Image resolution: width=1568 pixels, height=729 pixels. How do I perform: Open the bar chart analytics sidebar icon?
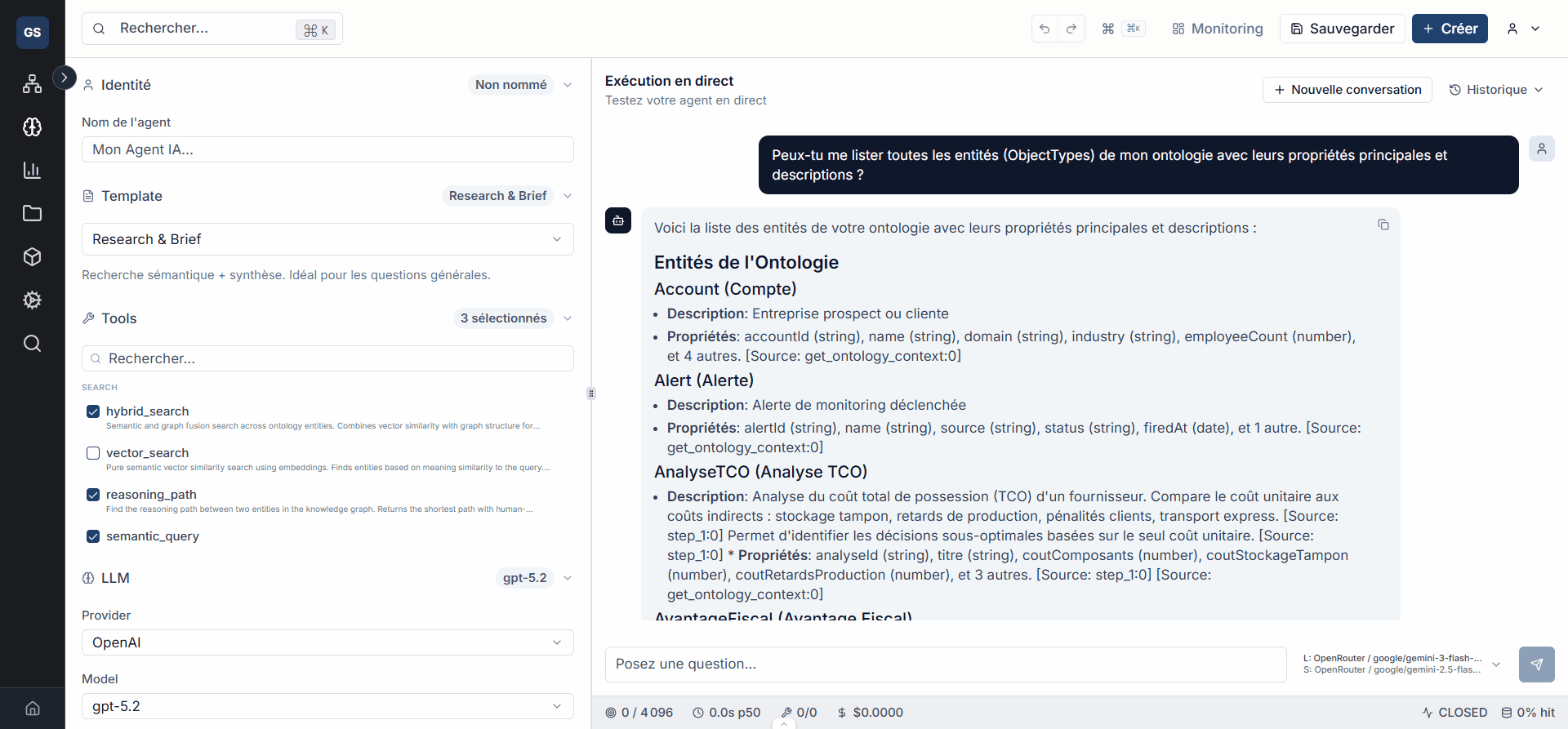[32, 170]
